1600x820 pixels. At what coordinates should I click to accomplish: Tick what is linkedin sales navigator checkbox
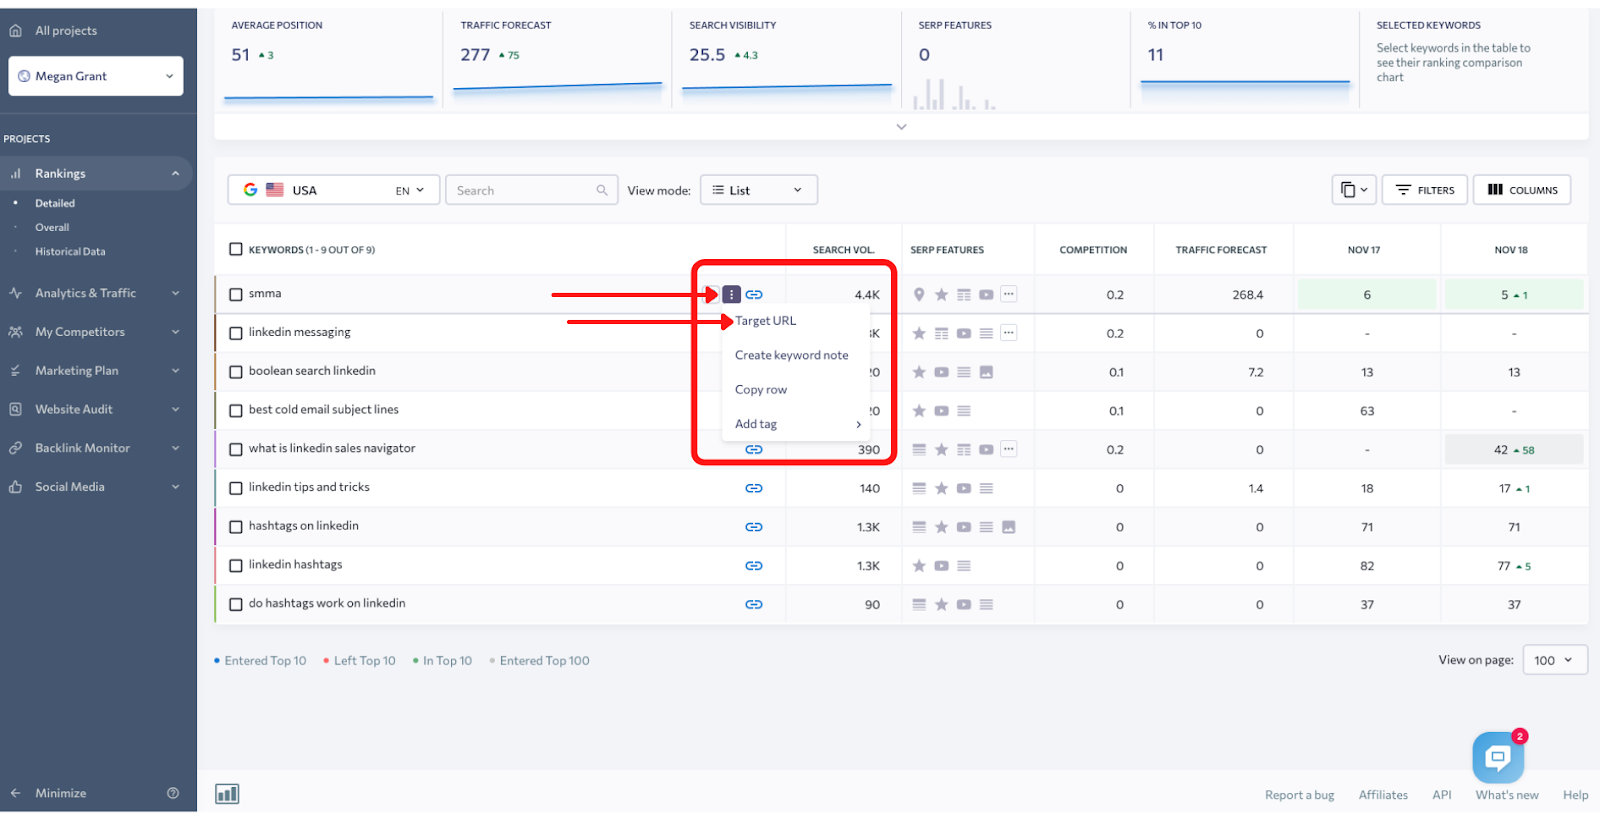(x=236, y=449)
